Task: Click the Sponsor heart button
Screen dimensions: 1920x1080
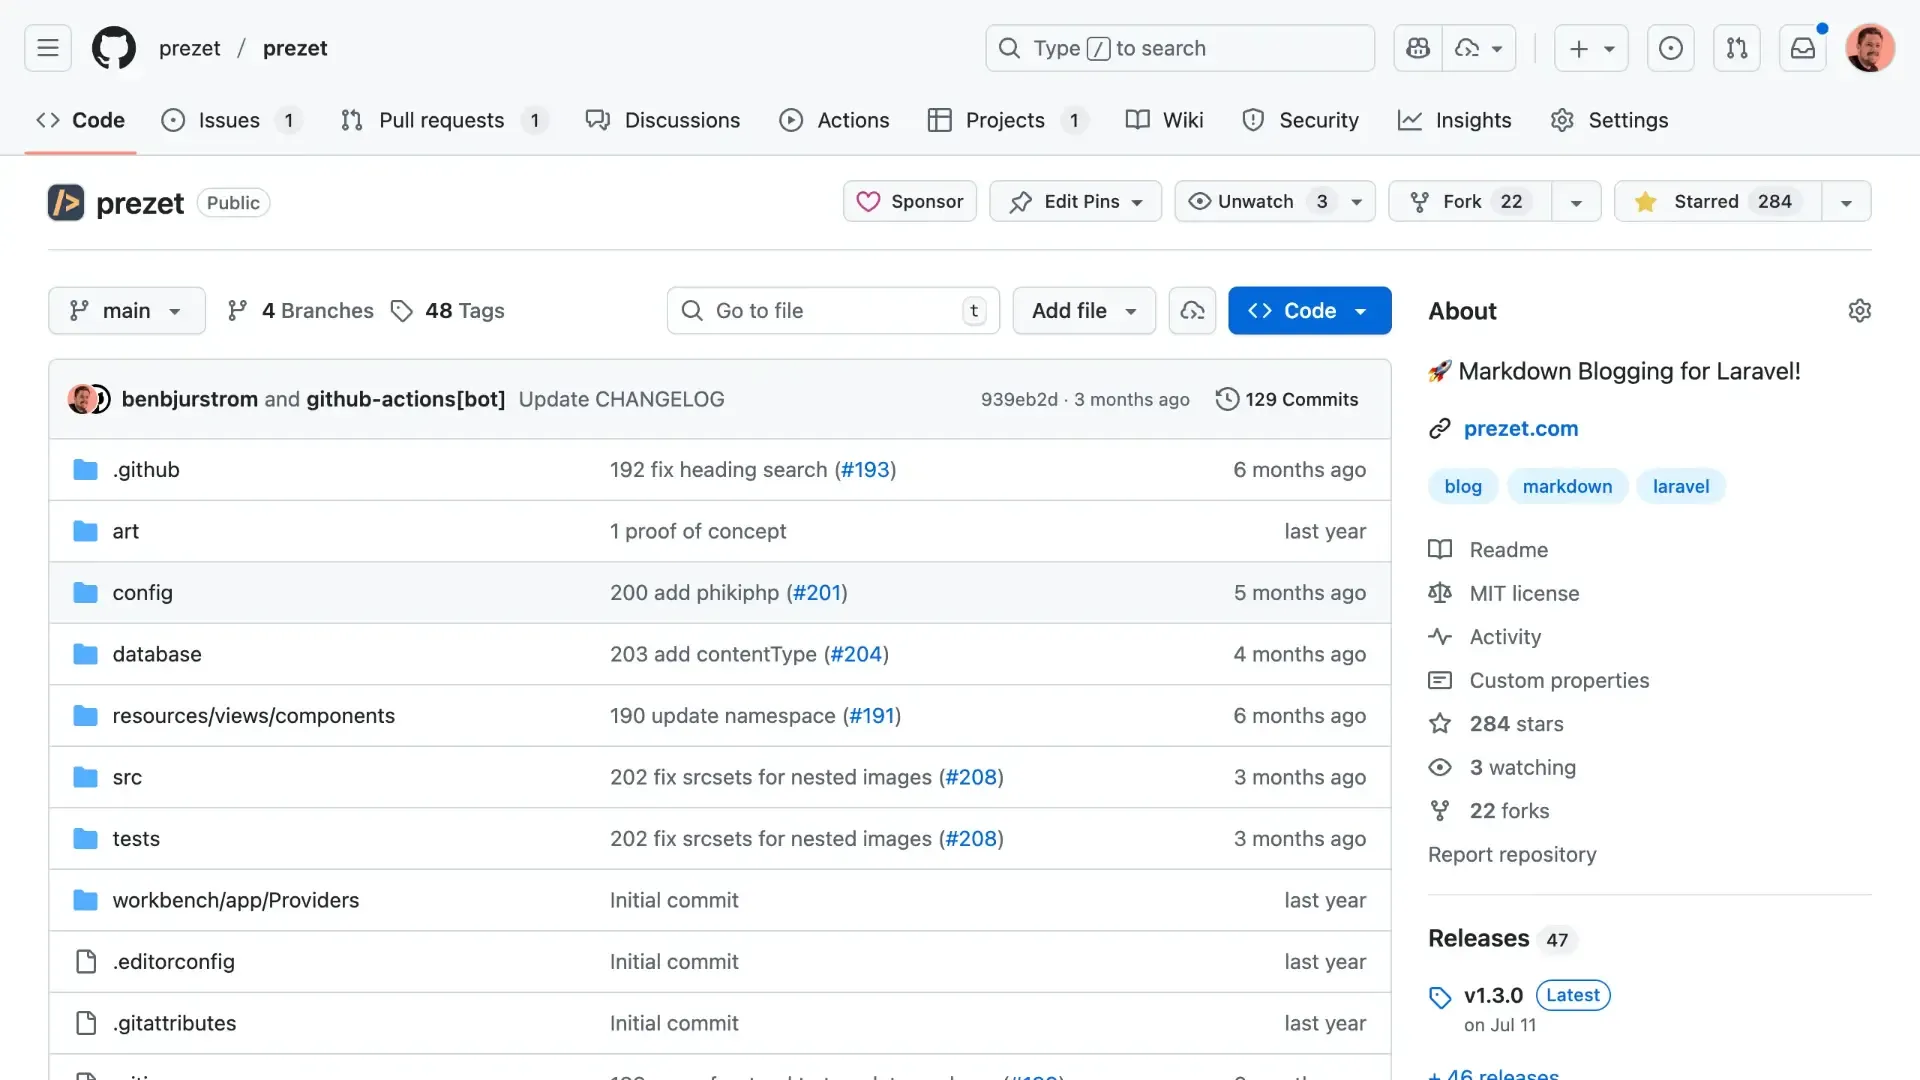Action: [x=909, y=202]
